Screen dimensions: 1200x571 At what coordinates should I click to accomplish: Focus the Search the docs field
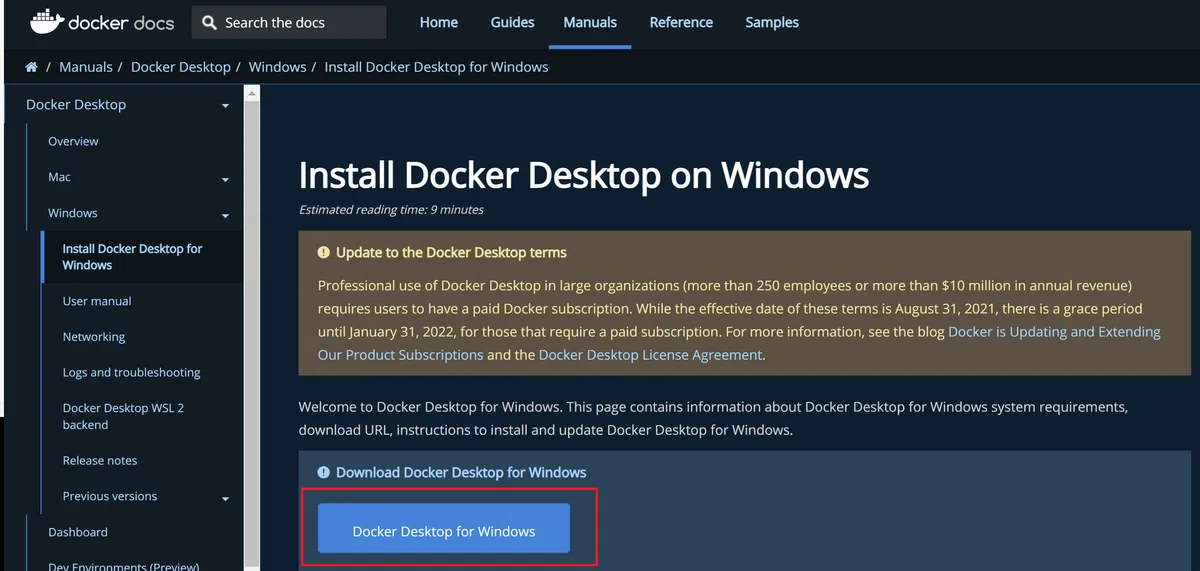[289, 22]
